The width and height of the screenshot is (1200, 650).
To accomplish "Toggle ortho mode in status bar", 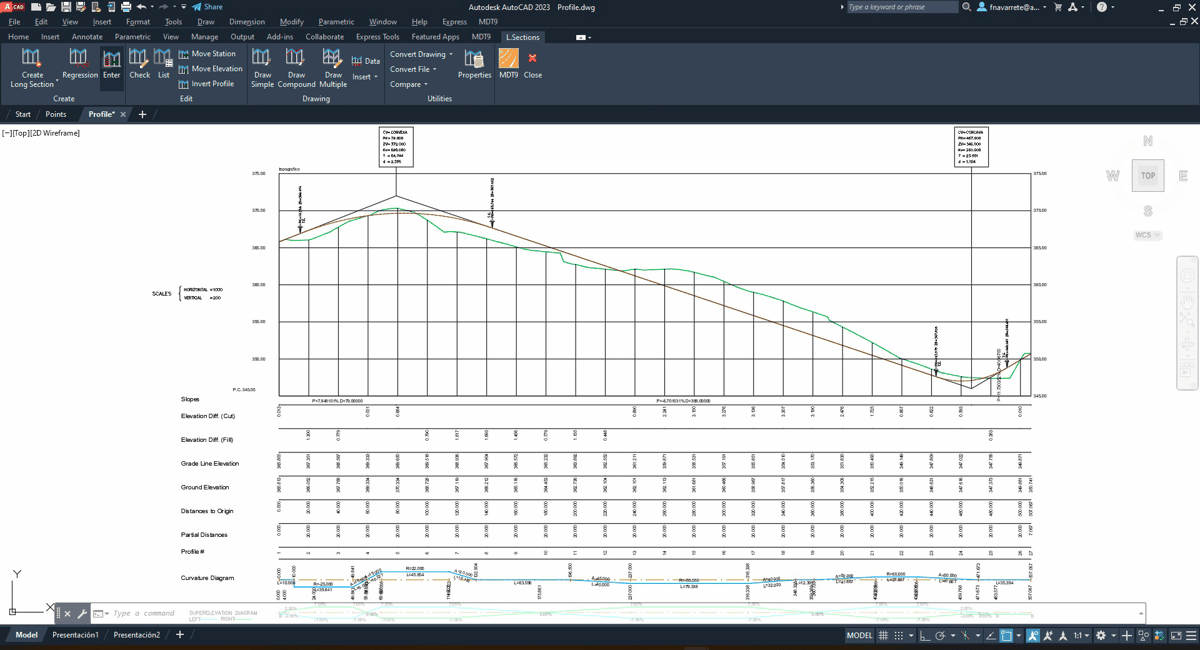I will (x=924, y=635).
